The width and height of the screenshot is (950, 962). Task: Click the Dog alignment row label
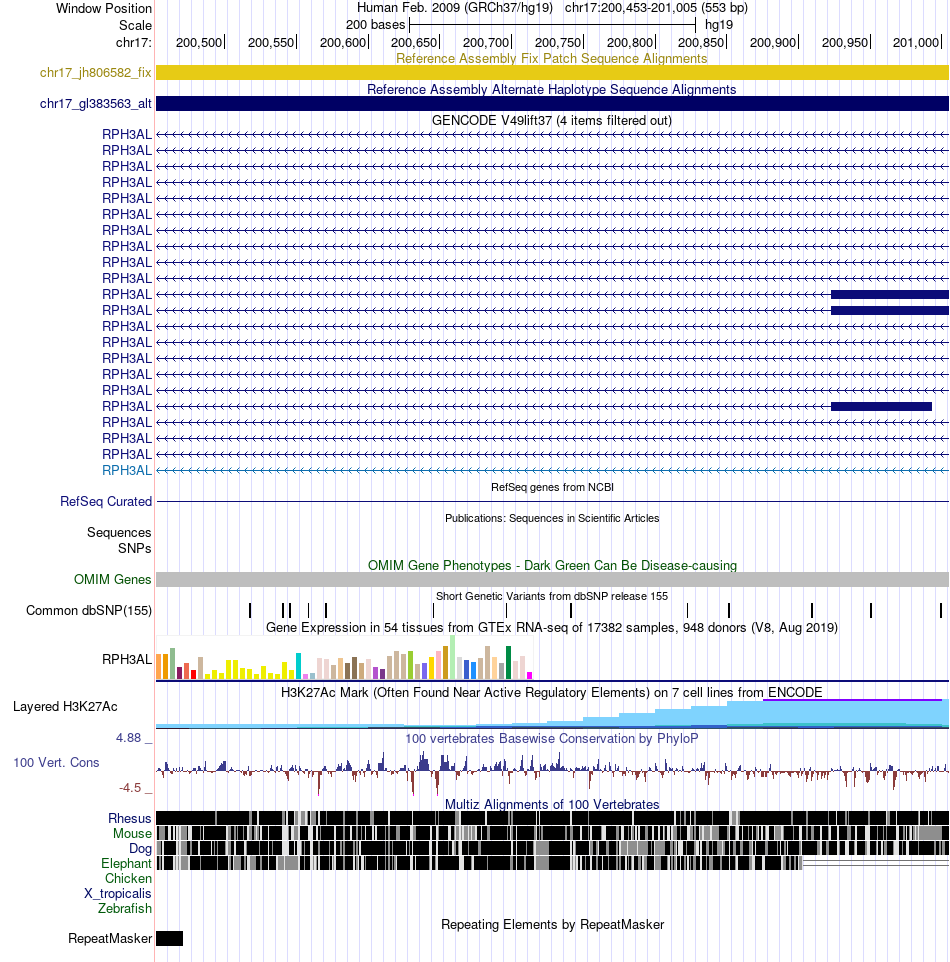point(140,848)
